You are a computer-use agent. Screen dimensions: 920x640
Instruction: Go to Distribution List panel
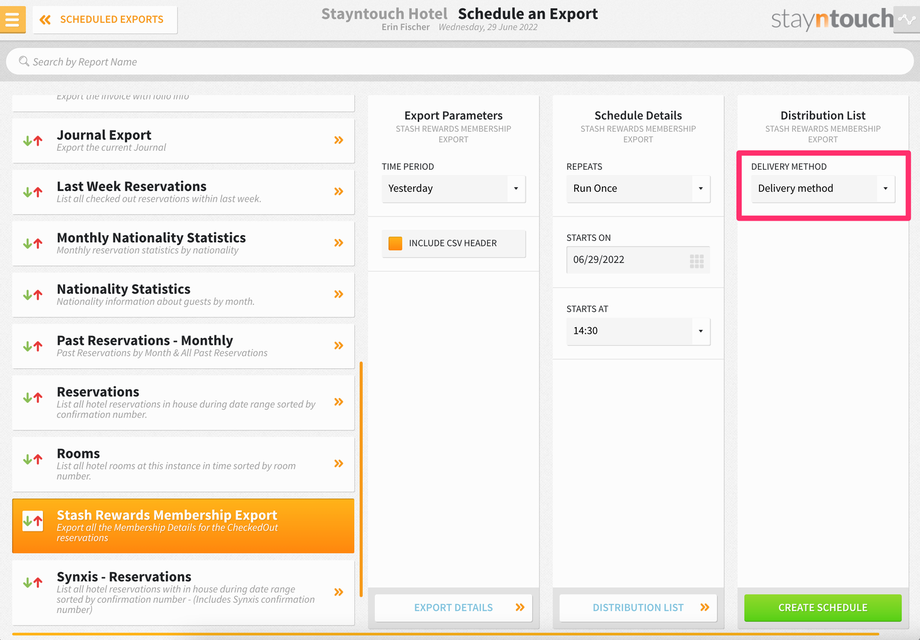638,608
